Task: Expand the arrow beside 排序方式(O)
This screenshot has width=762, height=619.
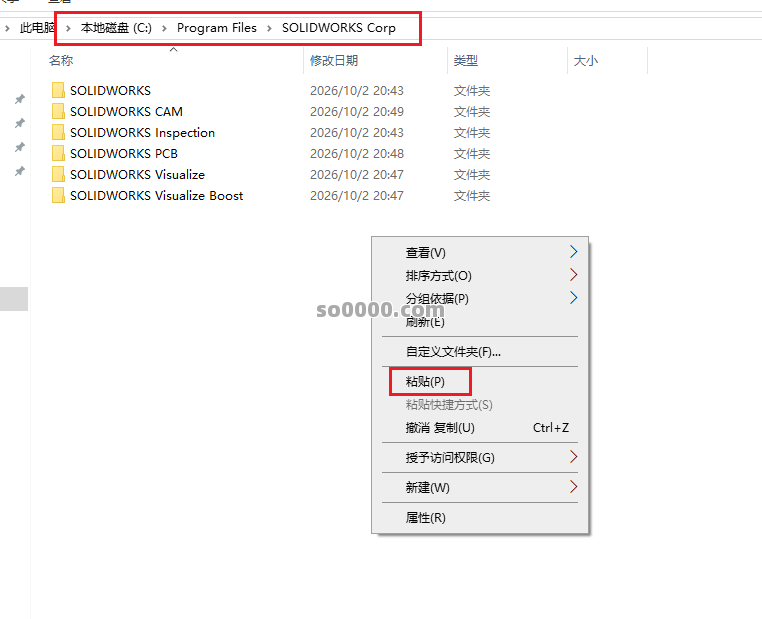Action: click(x=573, y=275)
